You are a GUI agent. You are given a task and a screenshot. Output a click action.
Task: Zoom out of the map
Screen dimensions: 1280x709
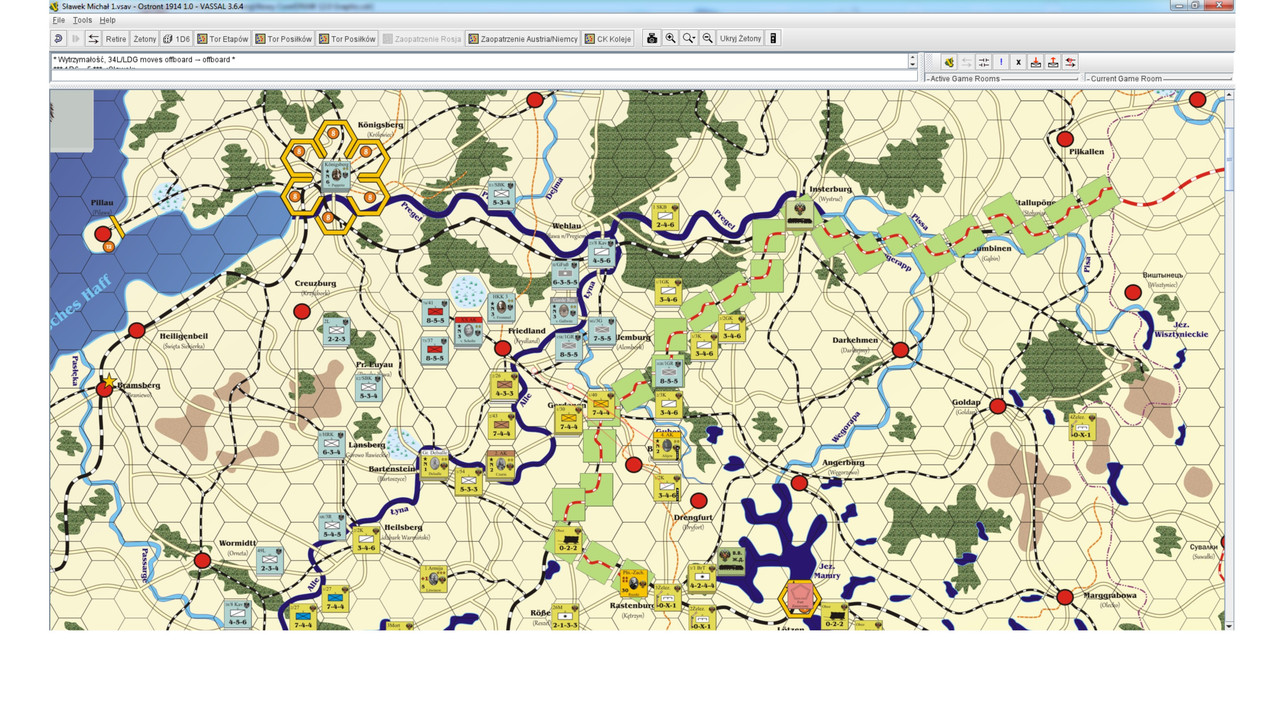click(707, 39)
